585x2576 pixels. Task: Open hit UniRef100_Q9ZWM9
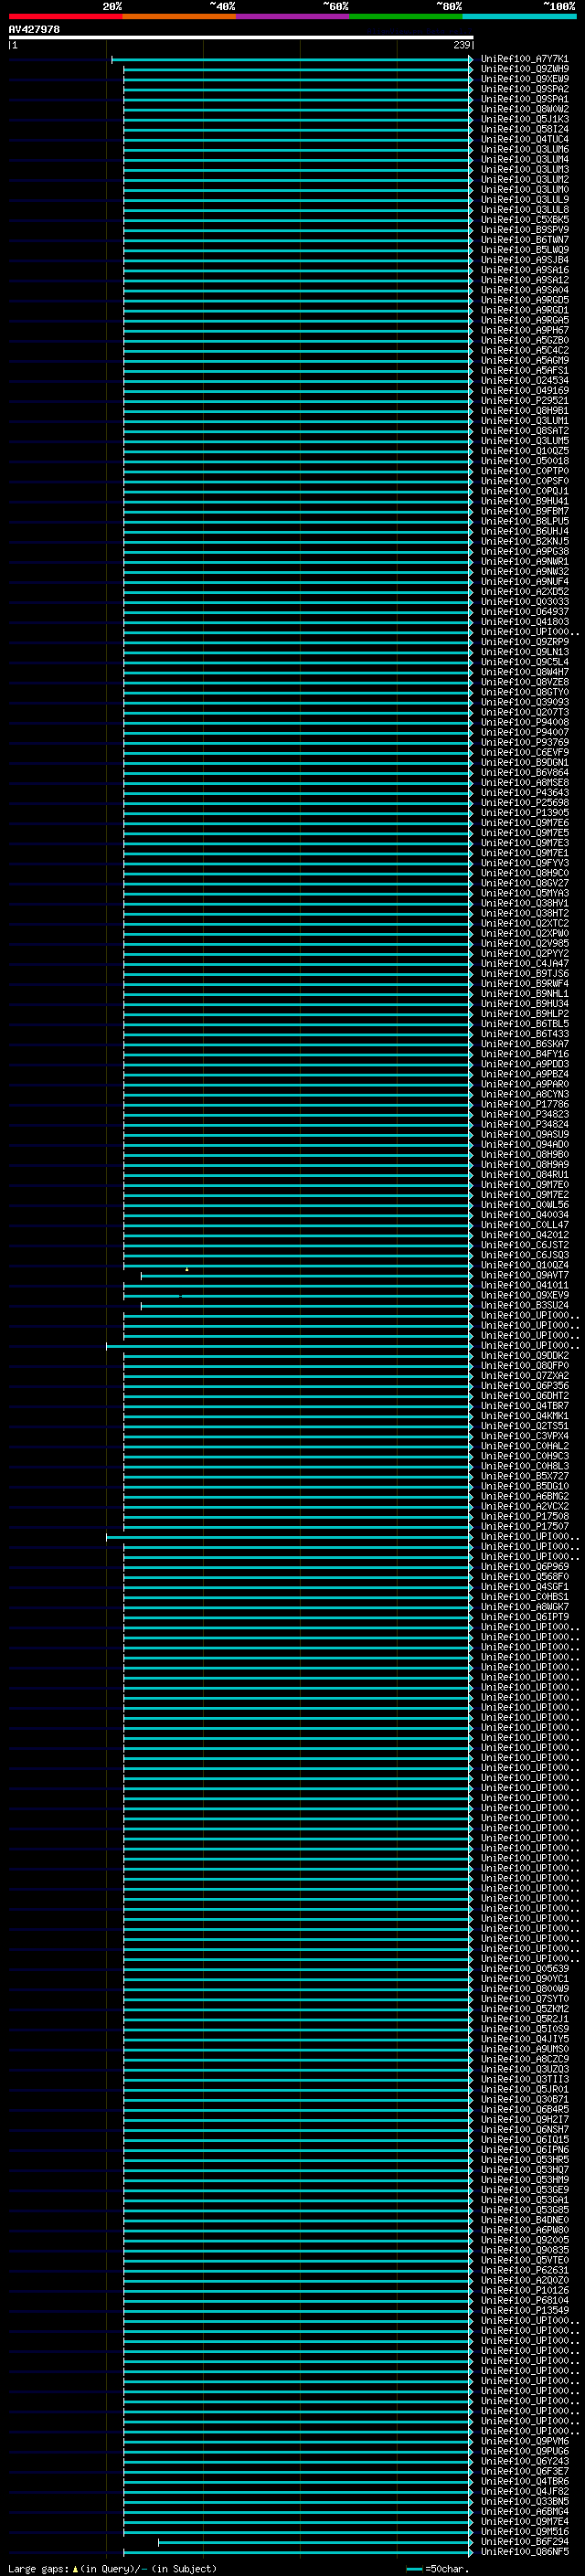tap(524, 69)
